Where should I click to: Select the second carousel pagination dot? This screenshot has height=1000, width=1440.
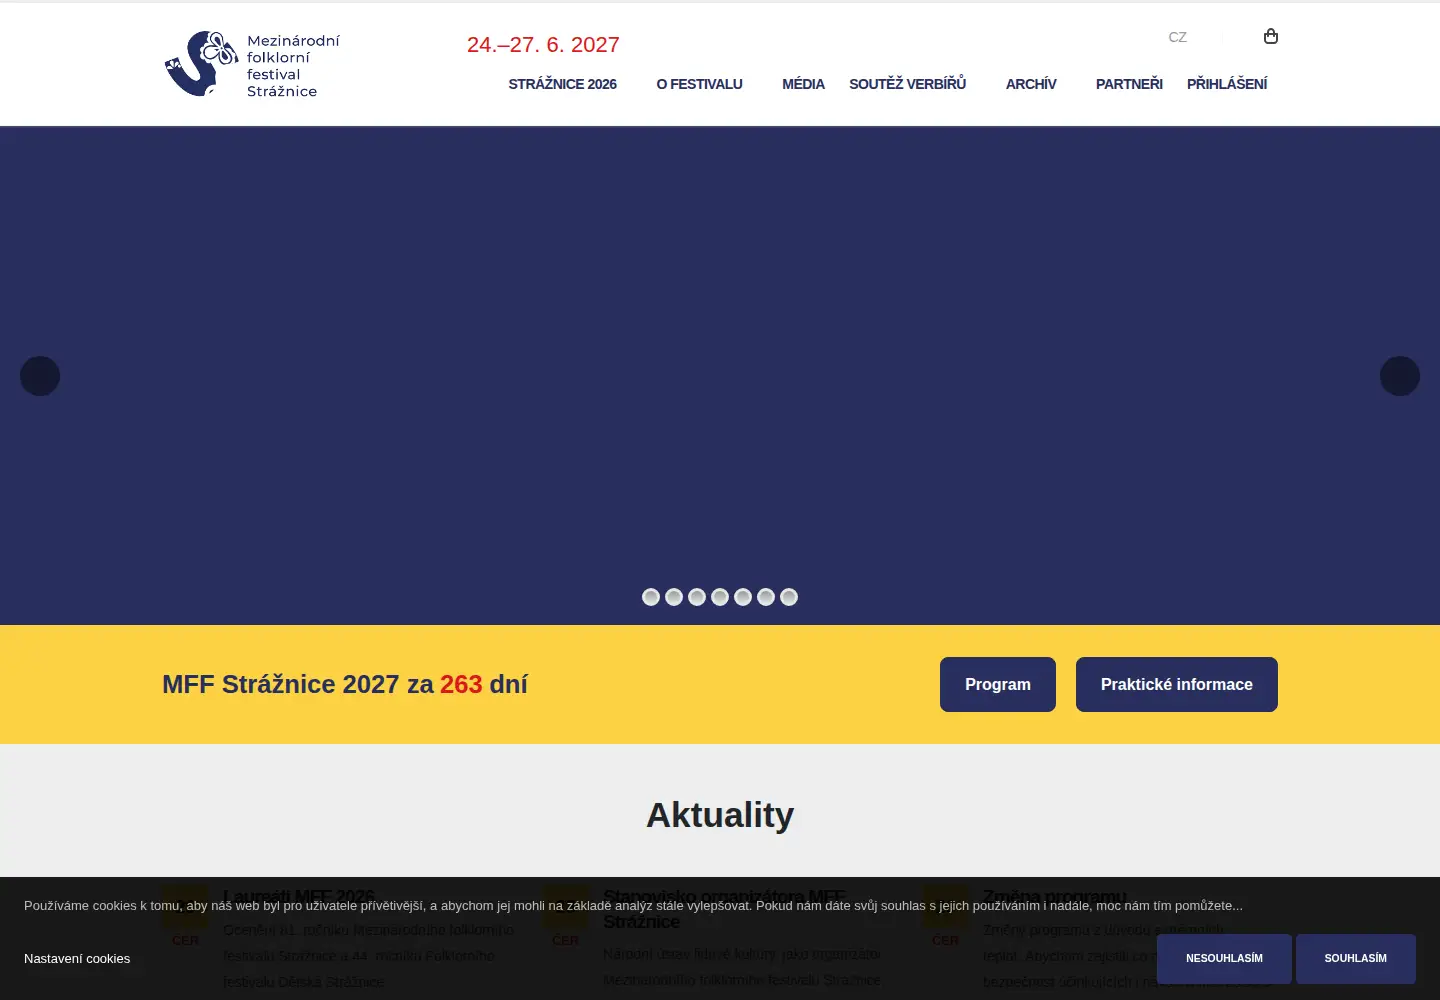(674, 597)
